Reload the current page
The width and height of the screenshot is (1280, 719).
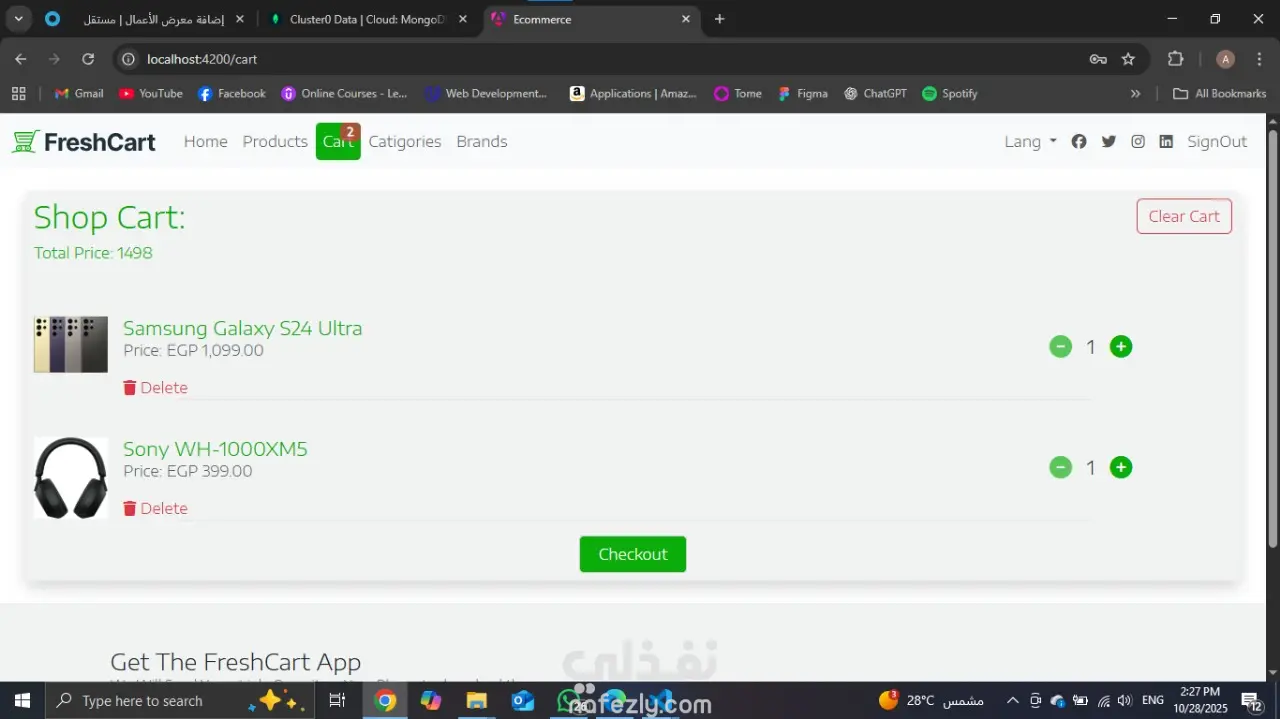tap(88, 59)
